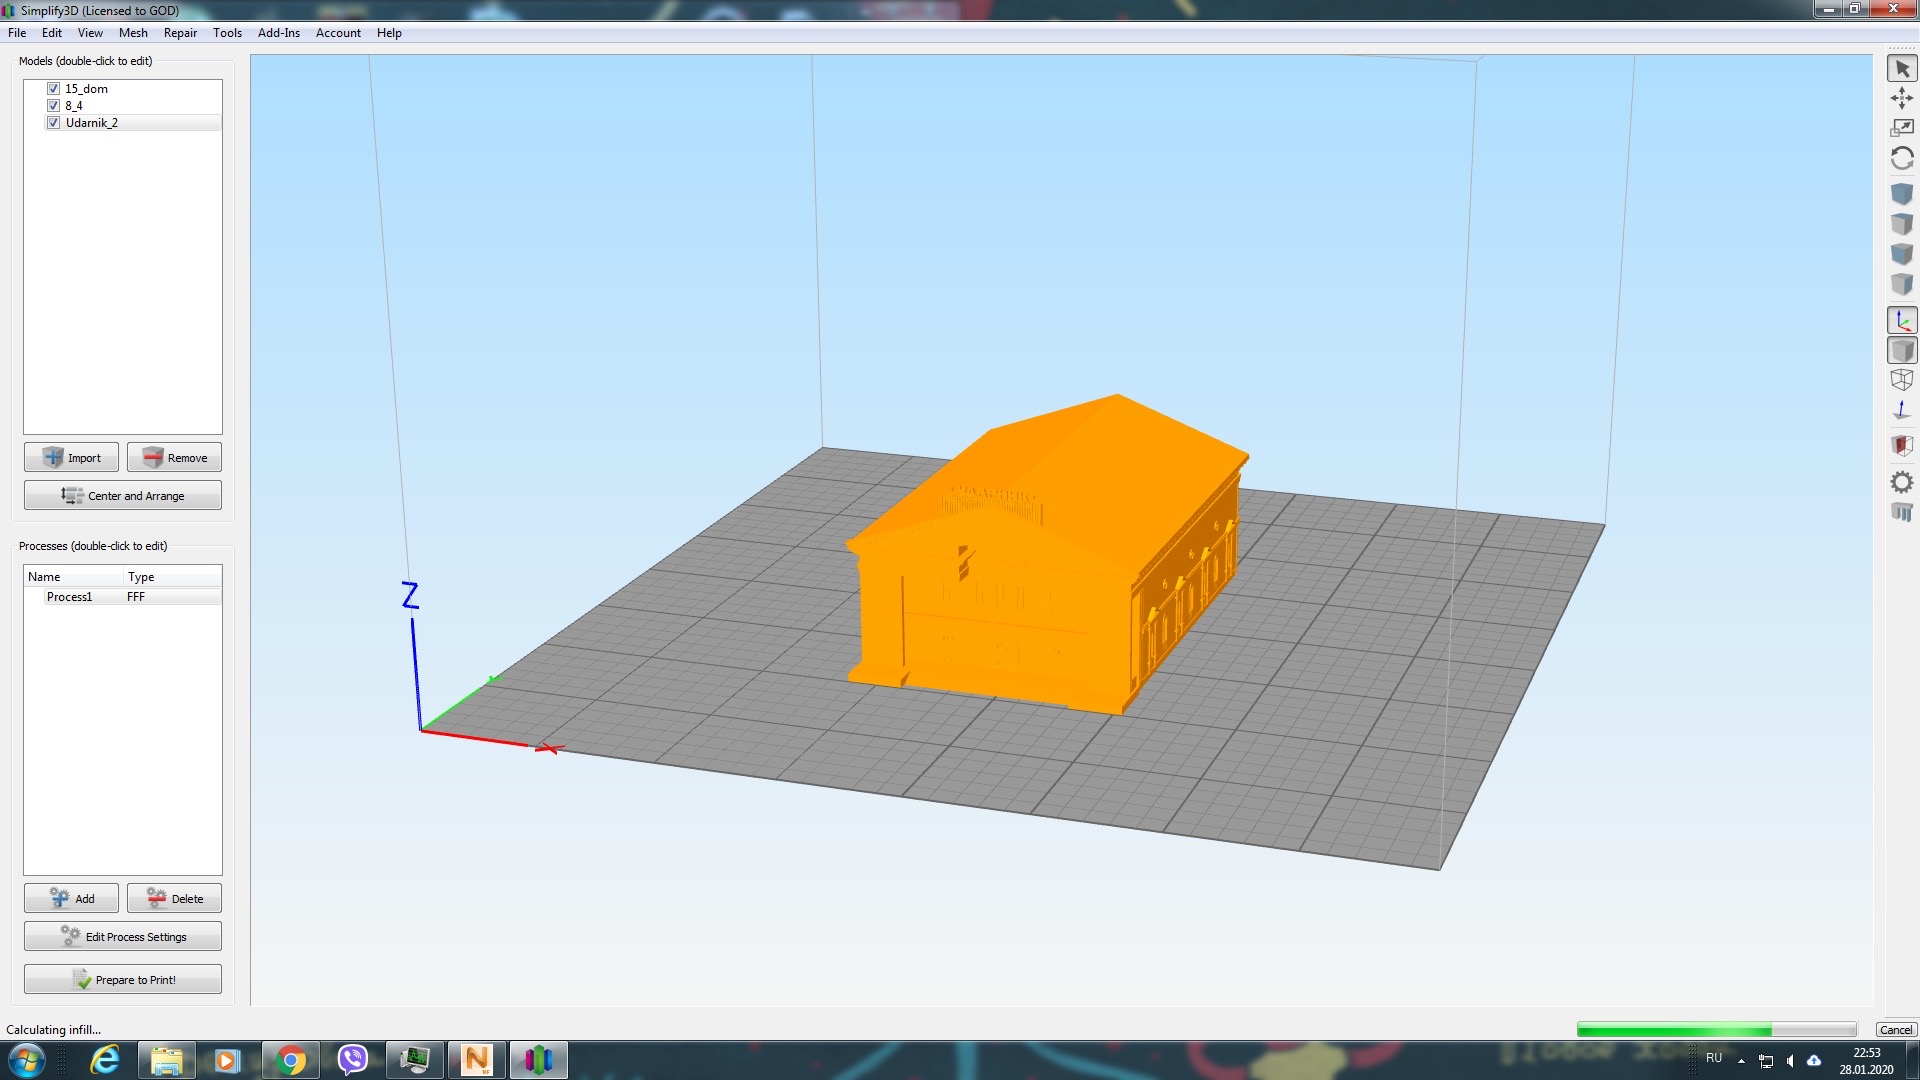Screen dimensions: 1920x1080
Task: Select the arrow selection tool
Action: [1902, 69]
